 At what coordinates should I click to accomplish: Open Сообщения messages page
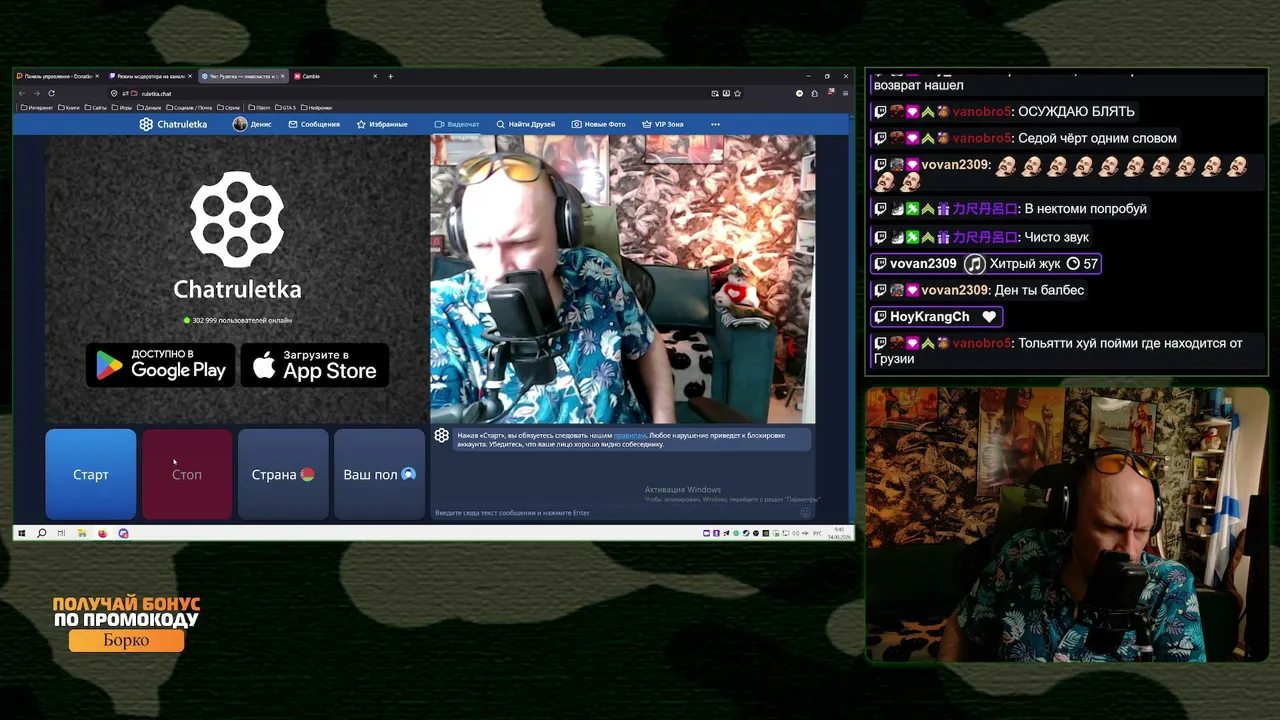314,124
